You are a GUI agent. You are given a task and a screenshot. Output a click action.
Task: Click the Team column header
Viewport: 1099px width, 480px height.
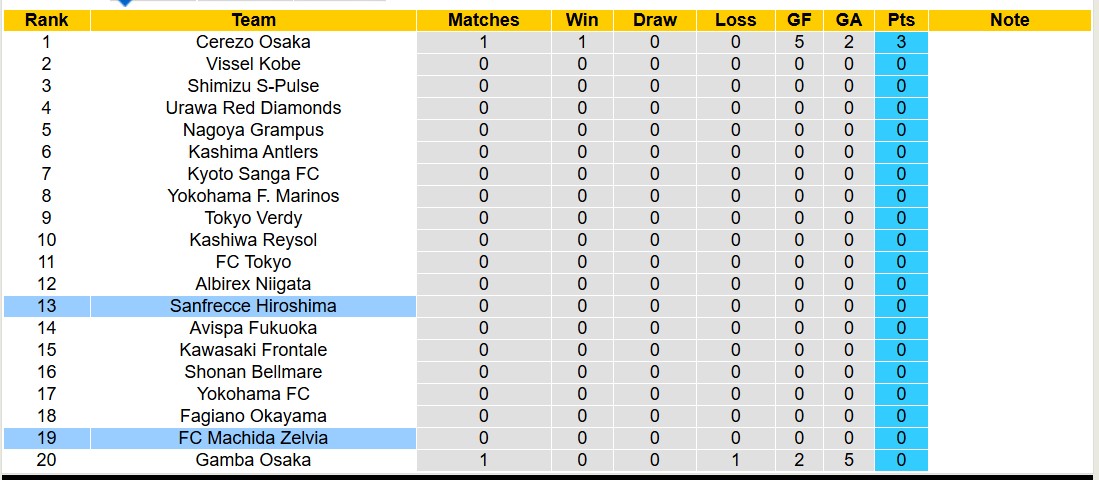click(253, 20)
